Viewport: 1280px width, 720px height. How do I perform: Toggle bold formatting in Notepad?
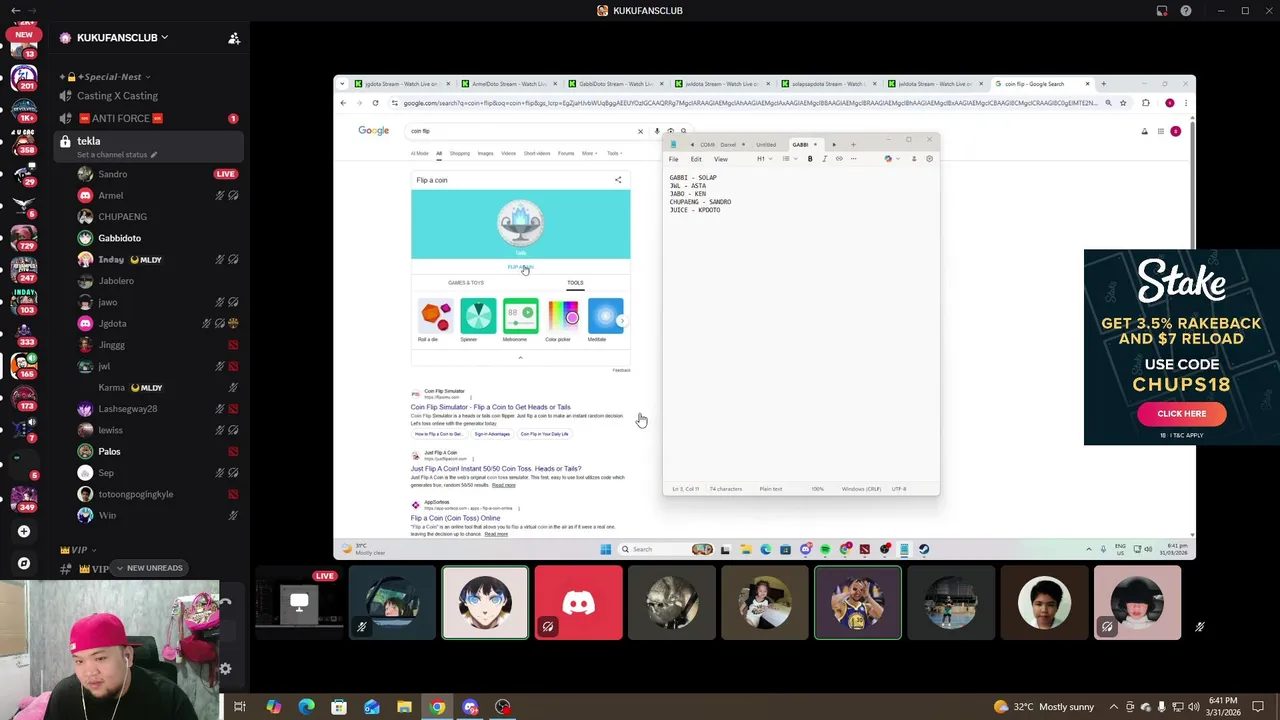(x=810, y=159)
